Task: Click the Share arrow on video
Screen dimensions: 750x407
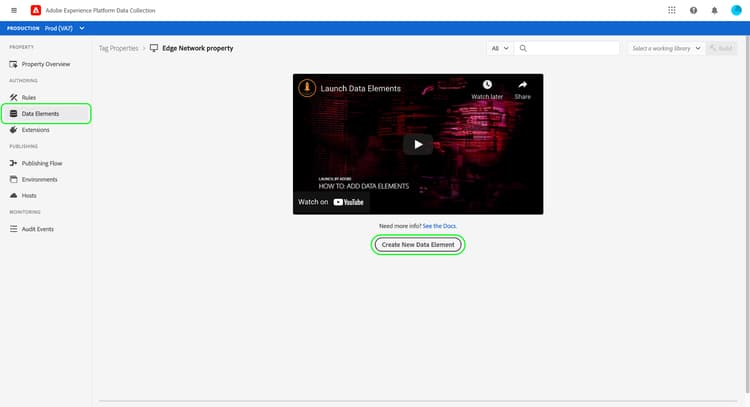Action: point(522,85)
